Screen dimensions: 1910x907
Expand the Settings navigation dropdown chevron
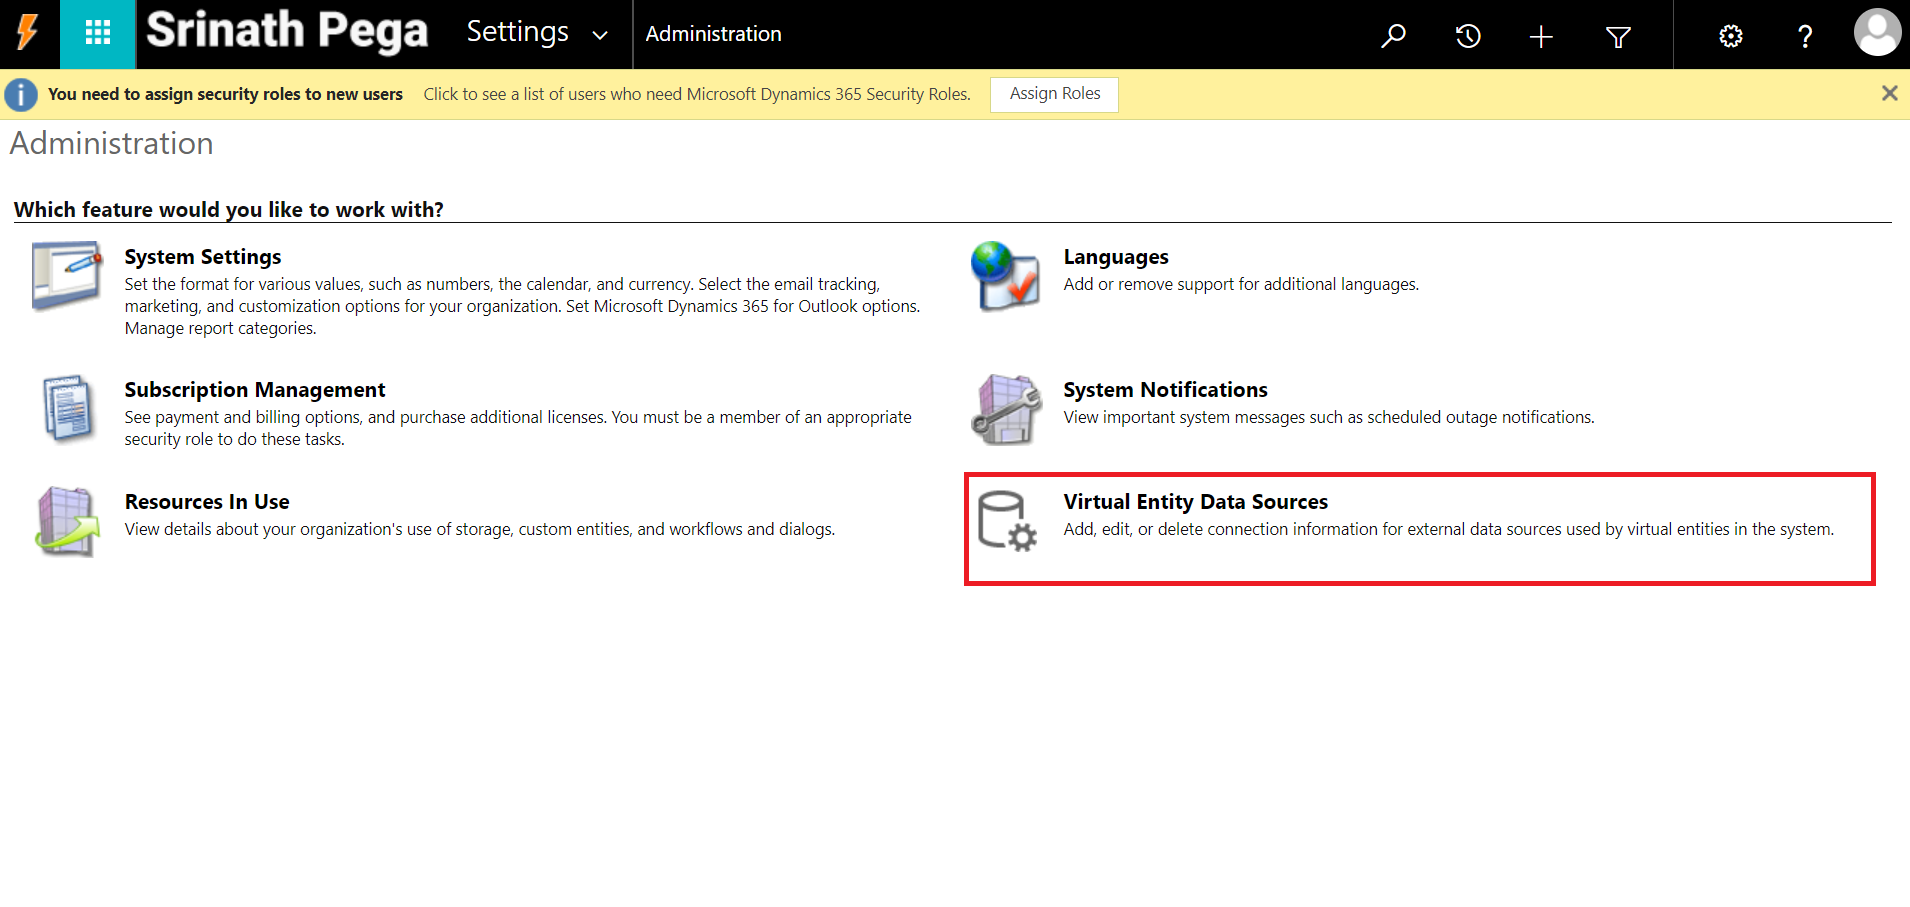point(600,36)
